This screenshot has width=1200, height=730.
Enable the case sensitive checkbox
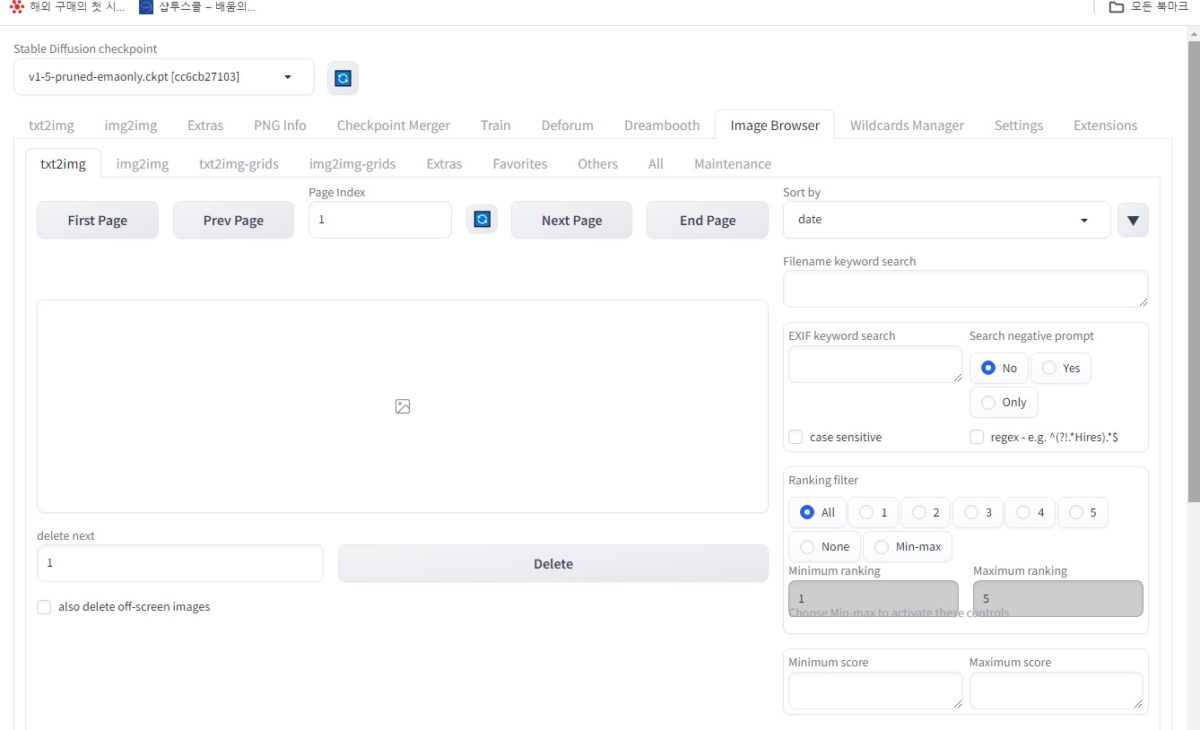(x=796, y=437)
